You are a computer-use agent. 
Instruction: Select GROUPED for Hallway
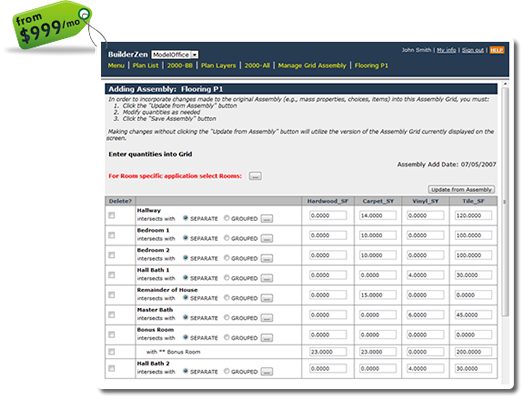(x=227, y=218)
